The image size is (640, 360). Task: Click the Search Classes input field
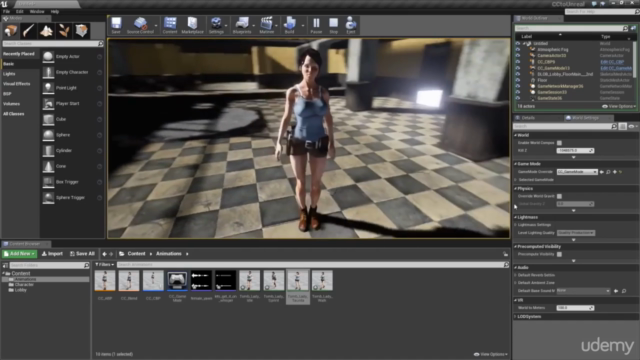point(52,43)
